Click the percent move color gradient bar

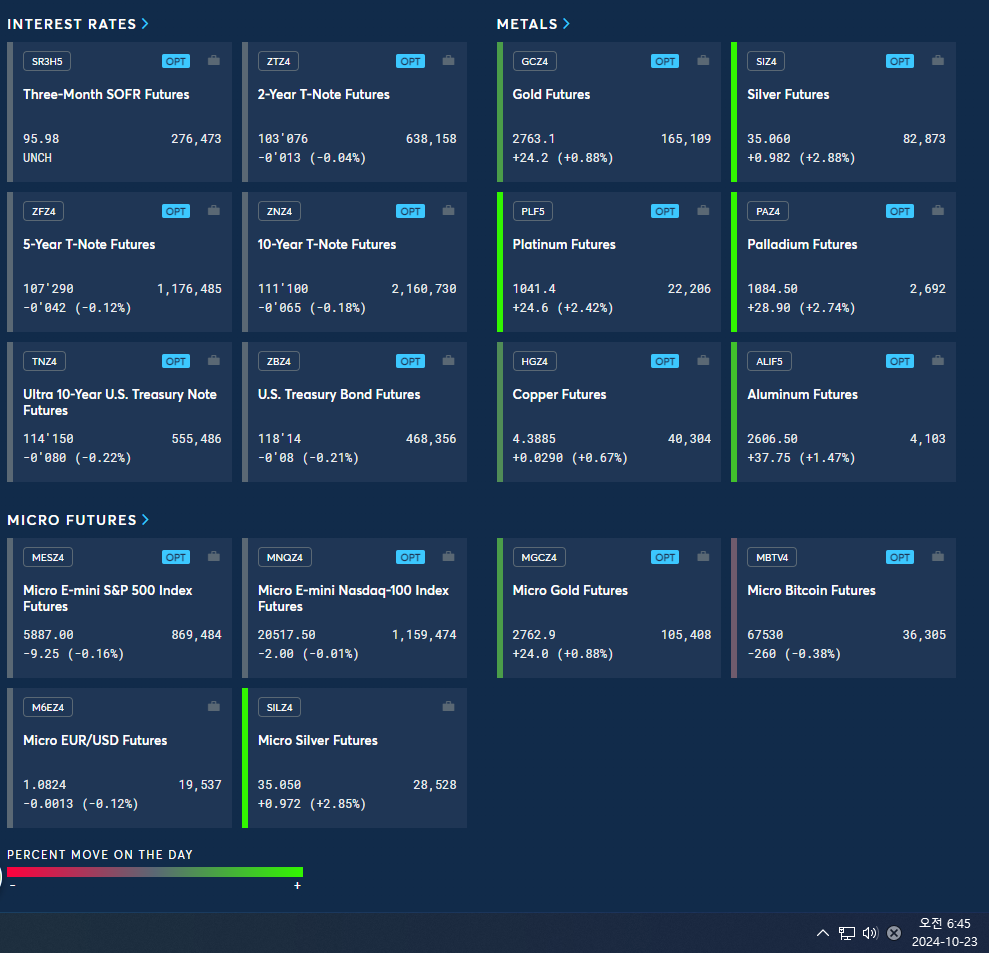pos(155,872)
